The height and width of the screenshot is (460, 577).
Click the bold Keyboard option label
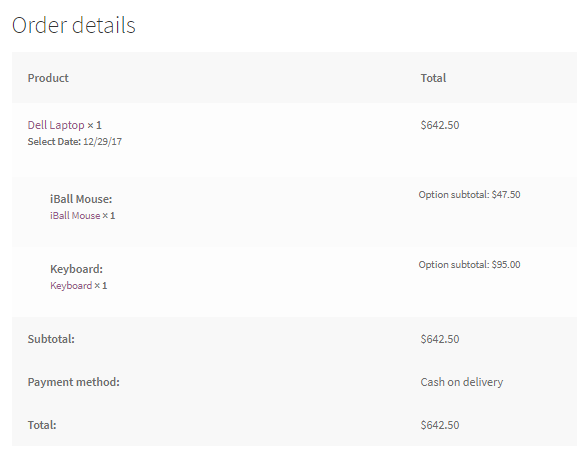click(x=77, y=269)
